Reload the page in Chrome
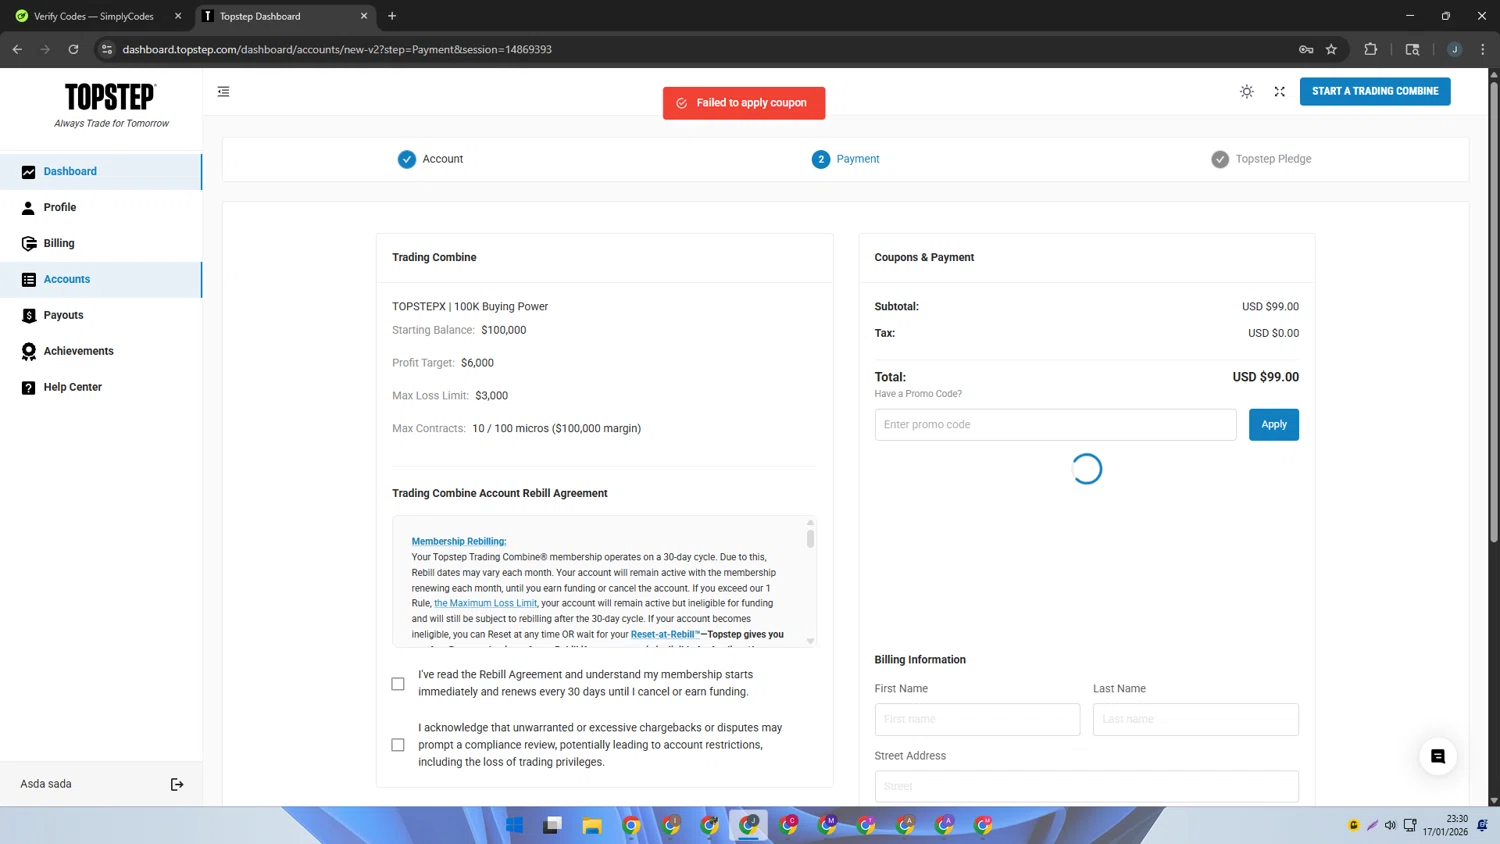This screenshot has height=844, width=1500. [73, 49]
